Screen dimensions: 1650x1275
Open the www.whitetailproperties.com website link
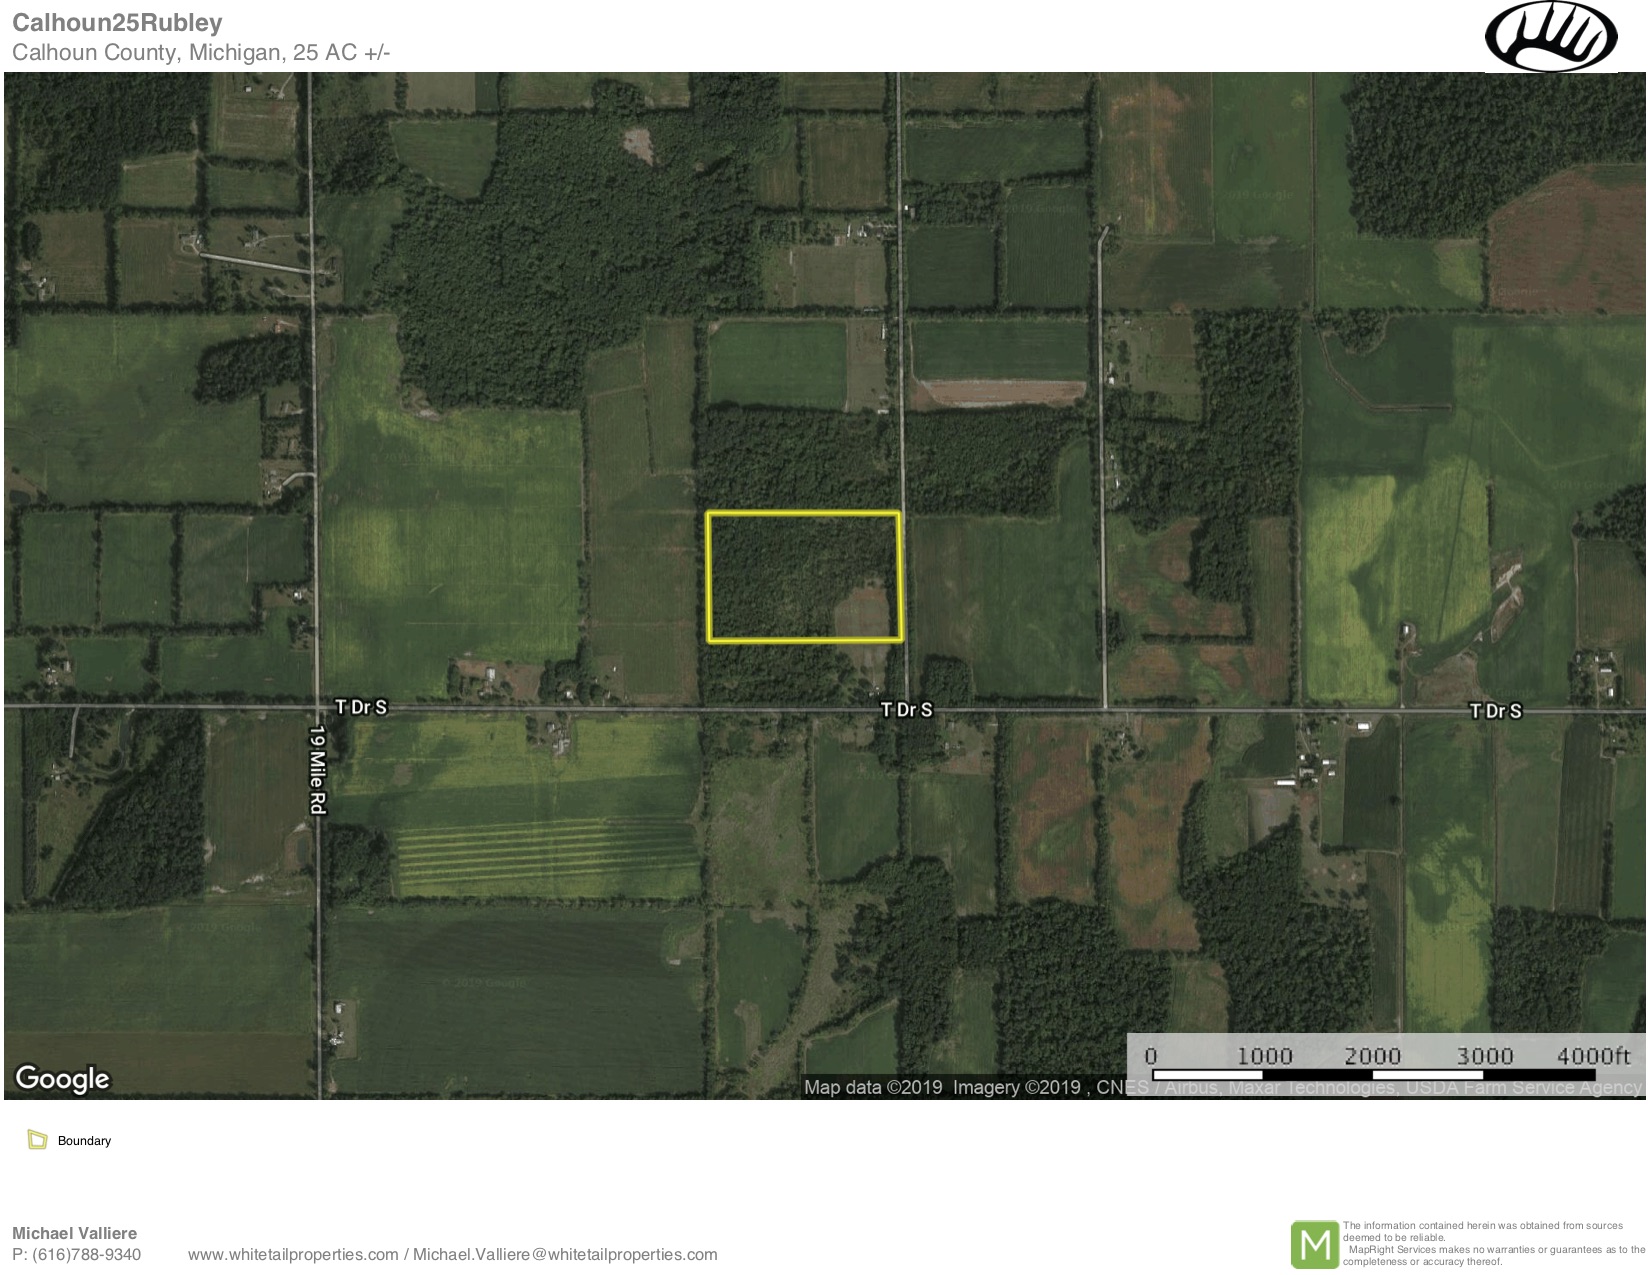click(292, 1254)
